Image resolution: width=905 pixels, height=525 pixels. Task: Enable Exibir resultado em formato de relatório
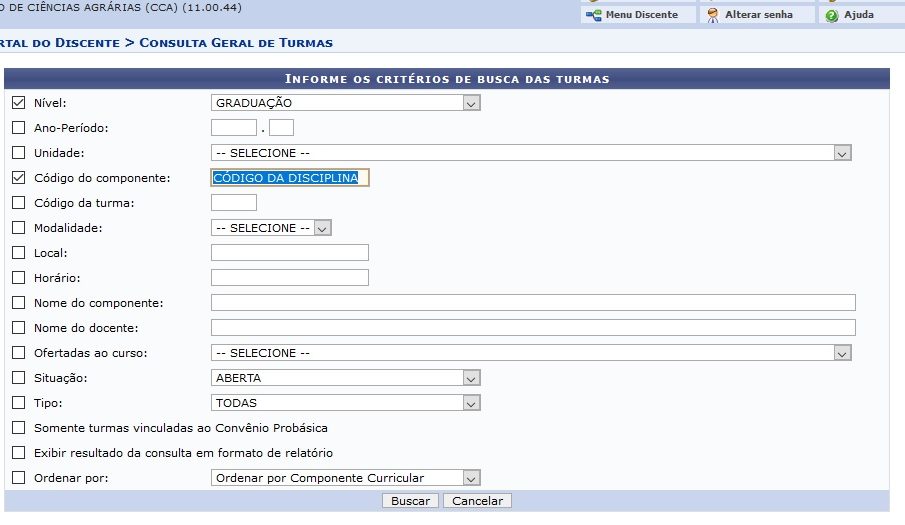(x=18, y=453)
